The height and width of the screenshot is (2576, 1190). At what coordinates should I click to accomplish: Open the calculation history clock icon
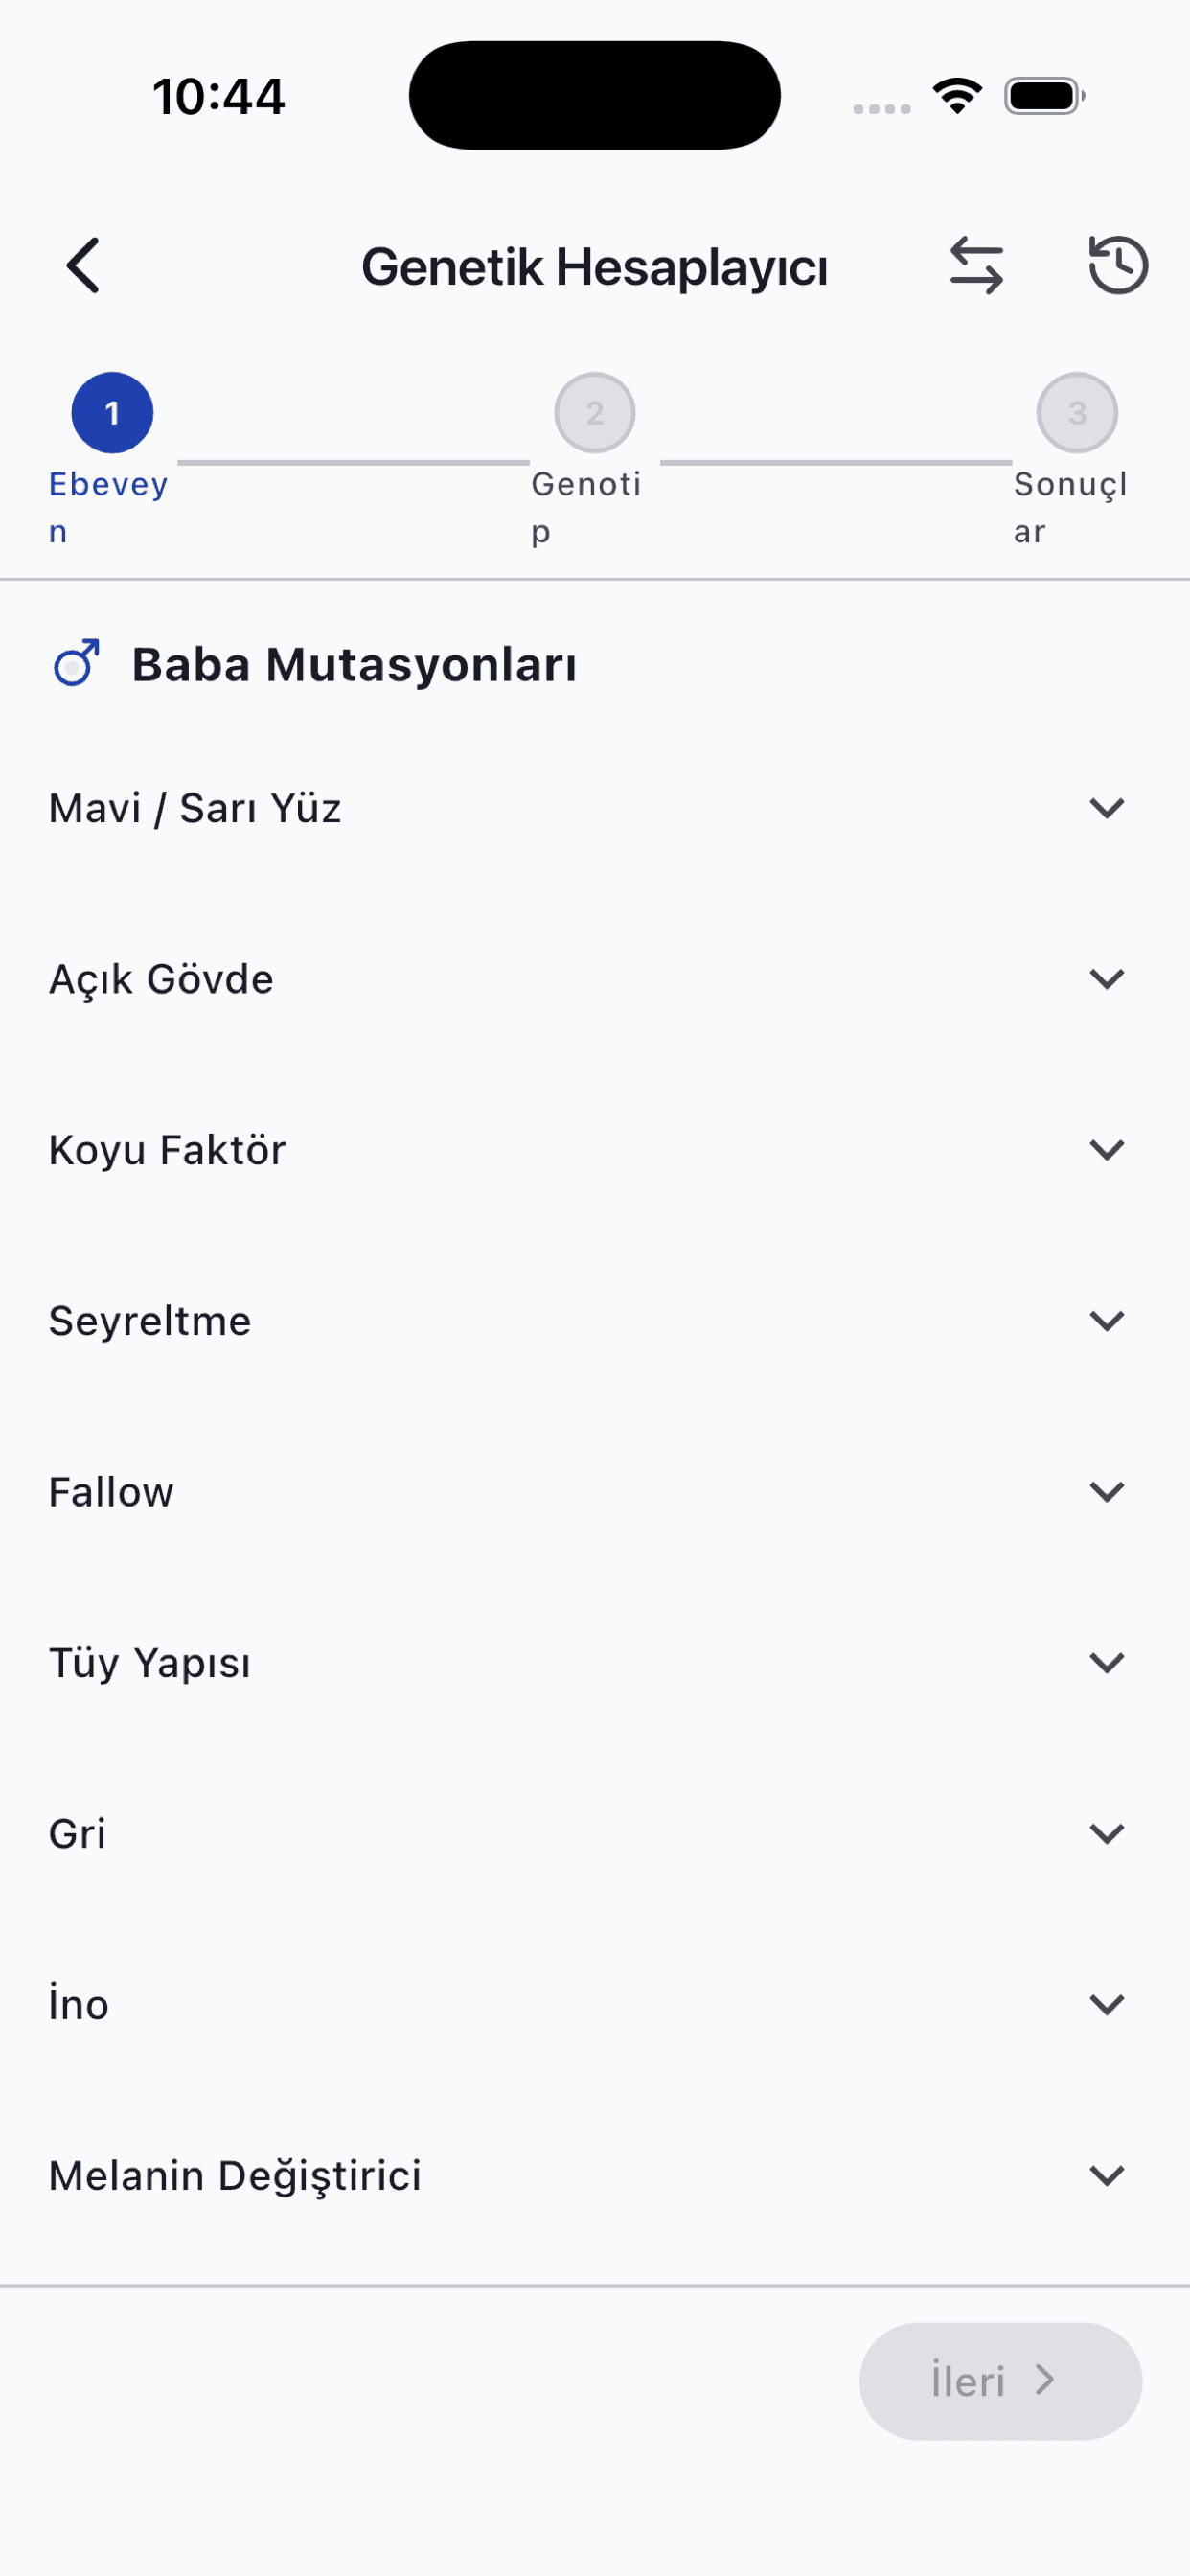tap(1118, 266)
